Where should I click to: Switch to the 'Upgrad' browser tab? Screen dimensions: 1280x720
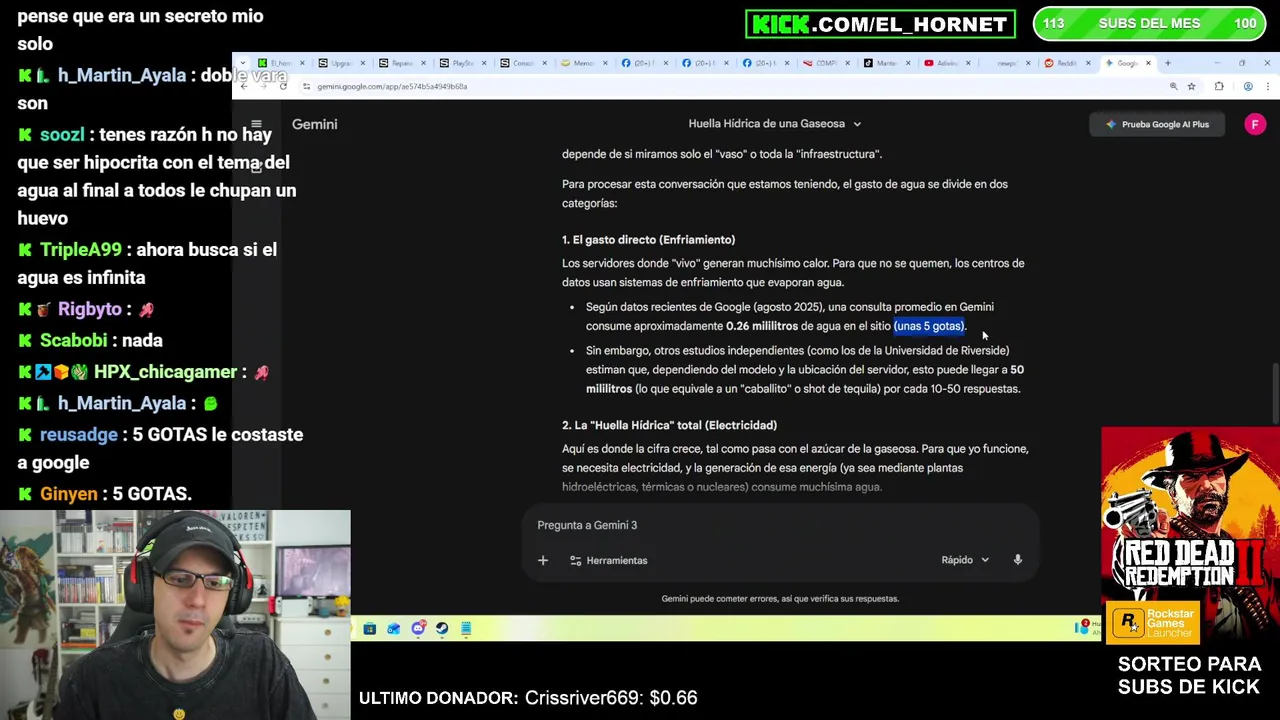pyautogui.click(x=341, y=63)
